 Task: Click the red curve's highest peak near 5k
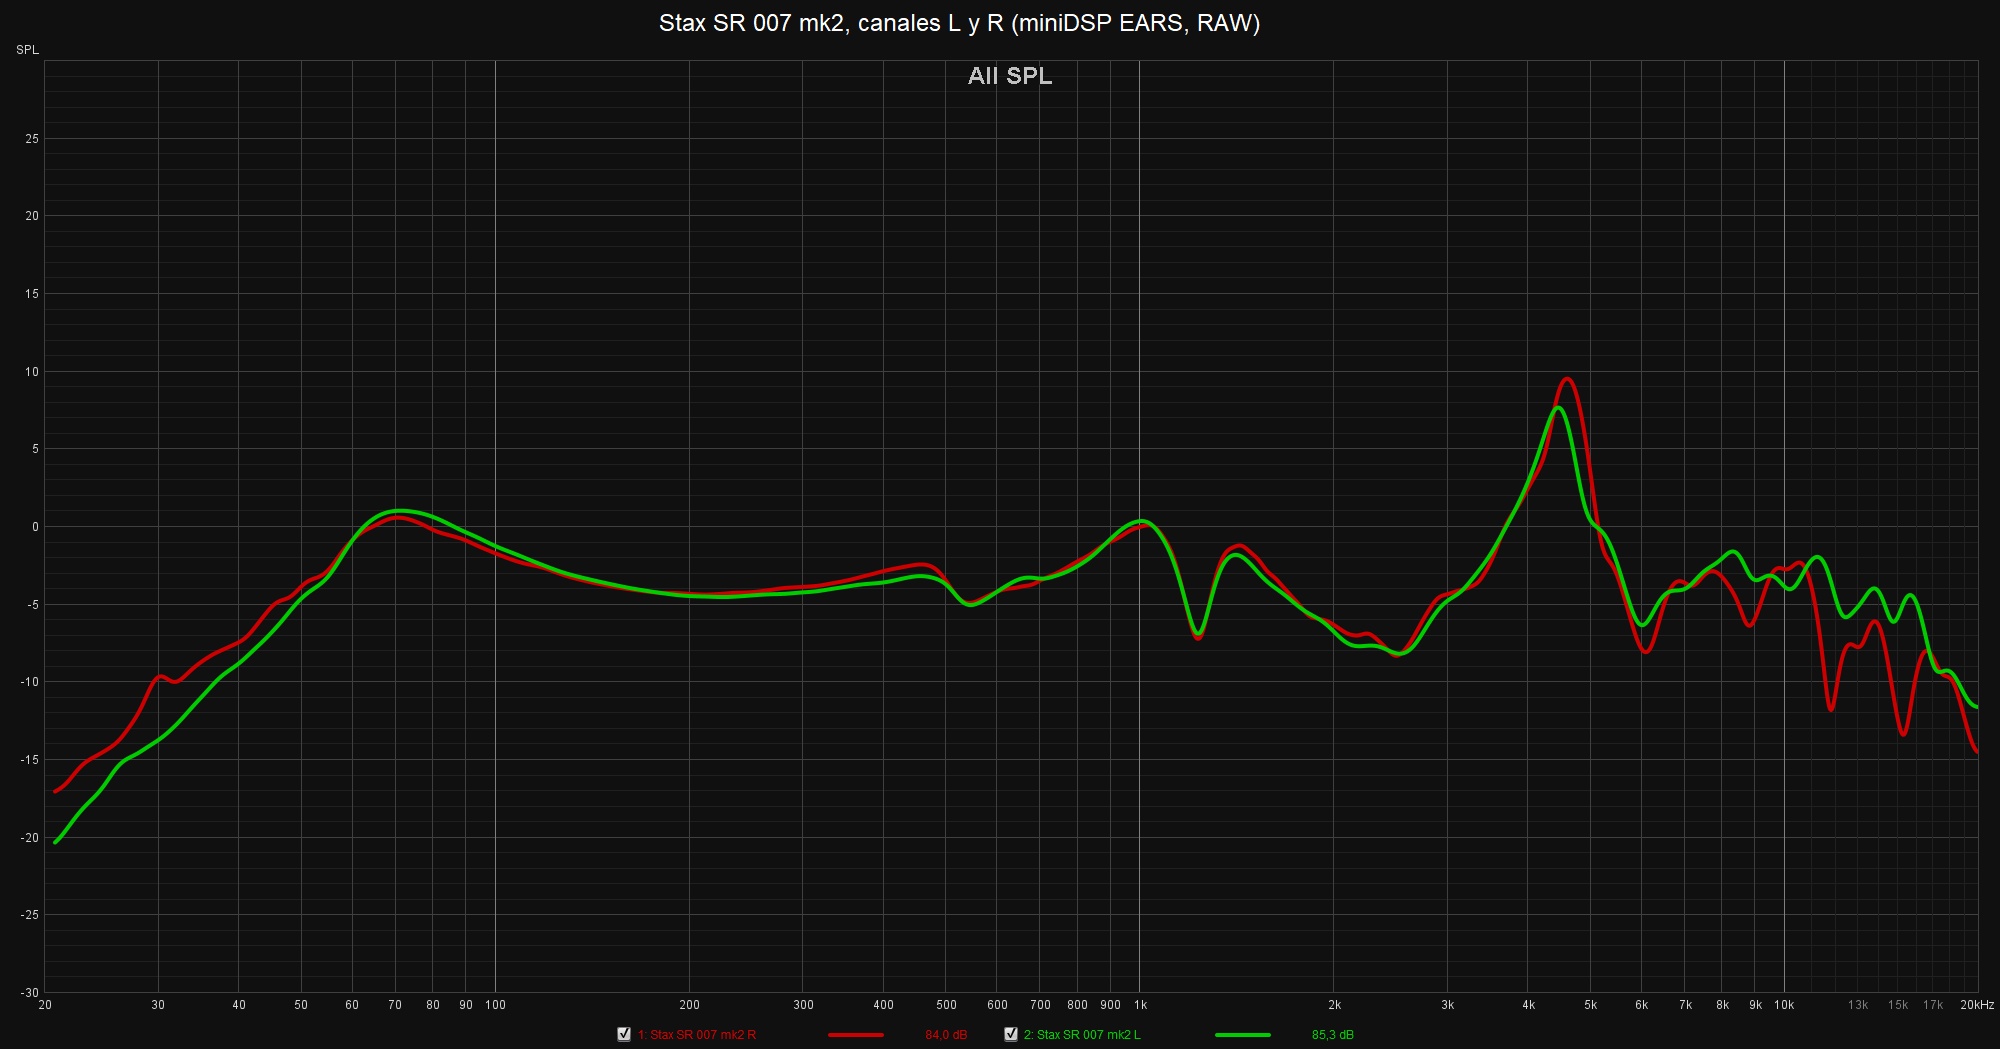(1567, 379)
